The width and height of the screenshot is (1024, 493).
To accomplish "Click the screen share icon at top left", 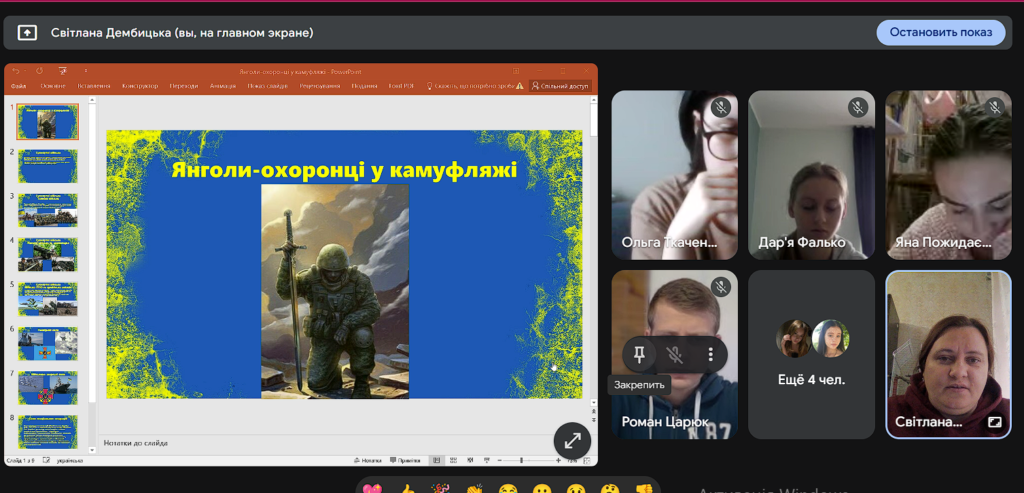I will [x=27, y=32].
